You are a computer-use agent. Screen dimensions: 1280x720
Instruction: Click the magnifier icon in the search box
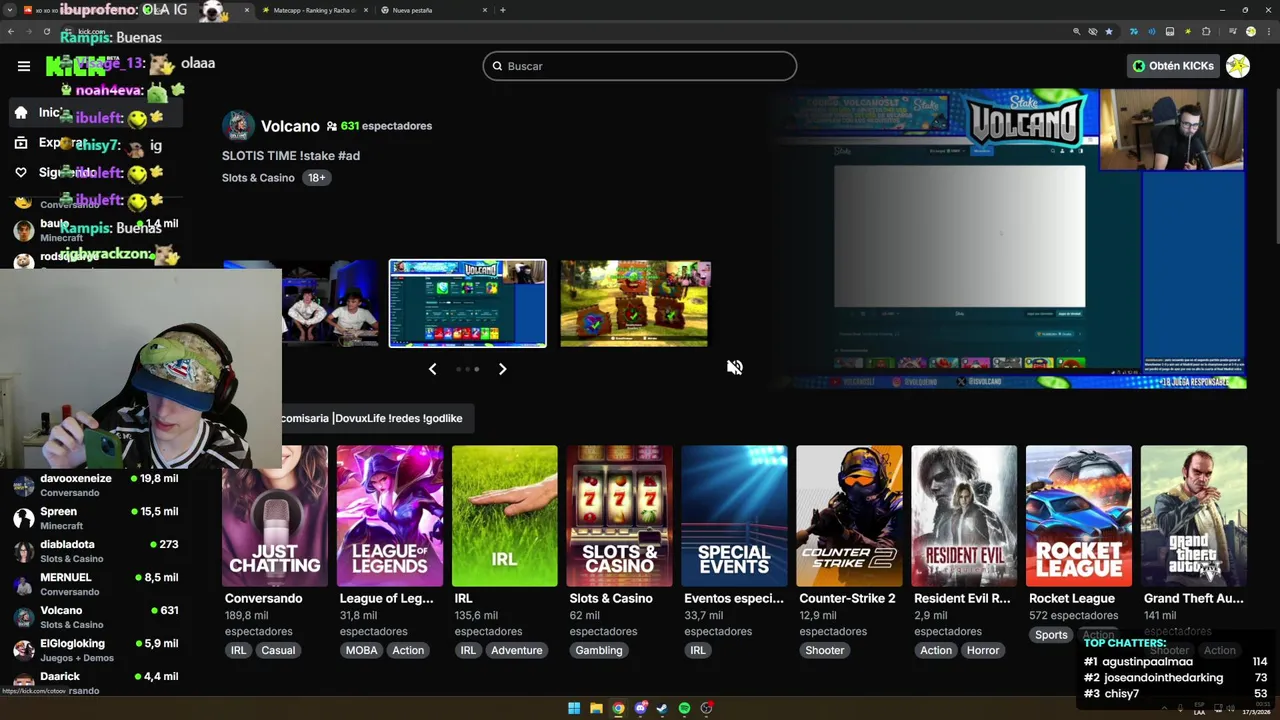point(497,66)
